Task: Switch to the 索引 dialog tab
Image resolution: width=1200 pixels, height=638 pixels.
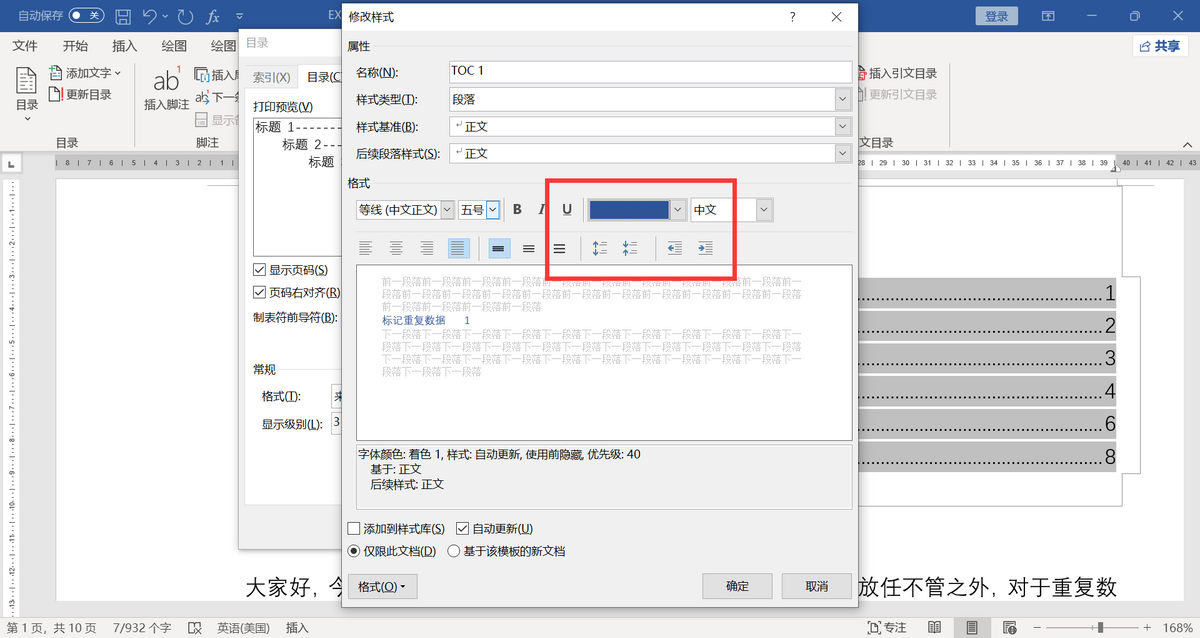Action: pos(270,77)
